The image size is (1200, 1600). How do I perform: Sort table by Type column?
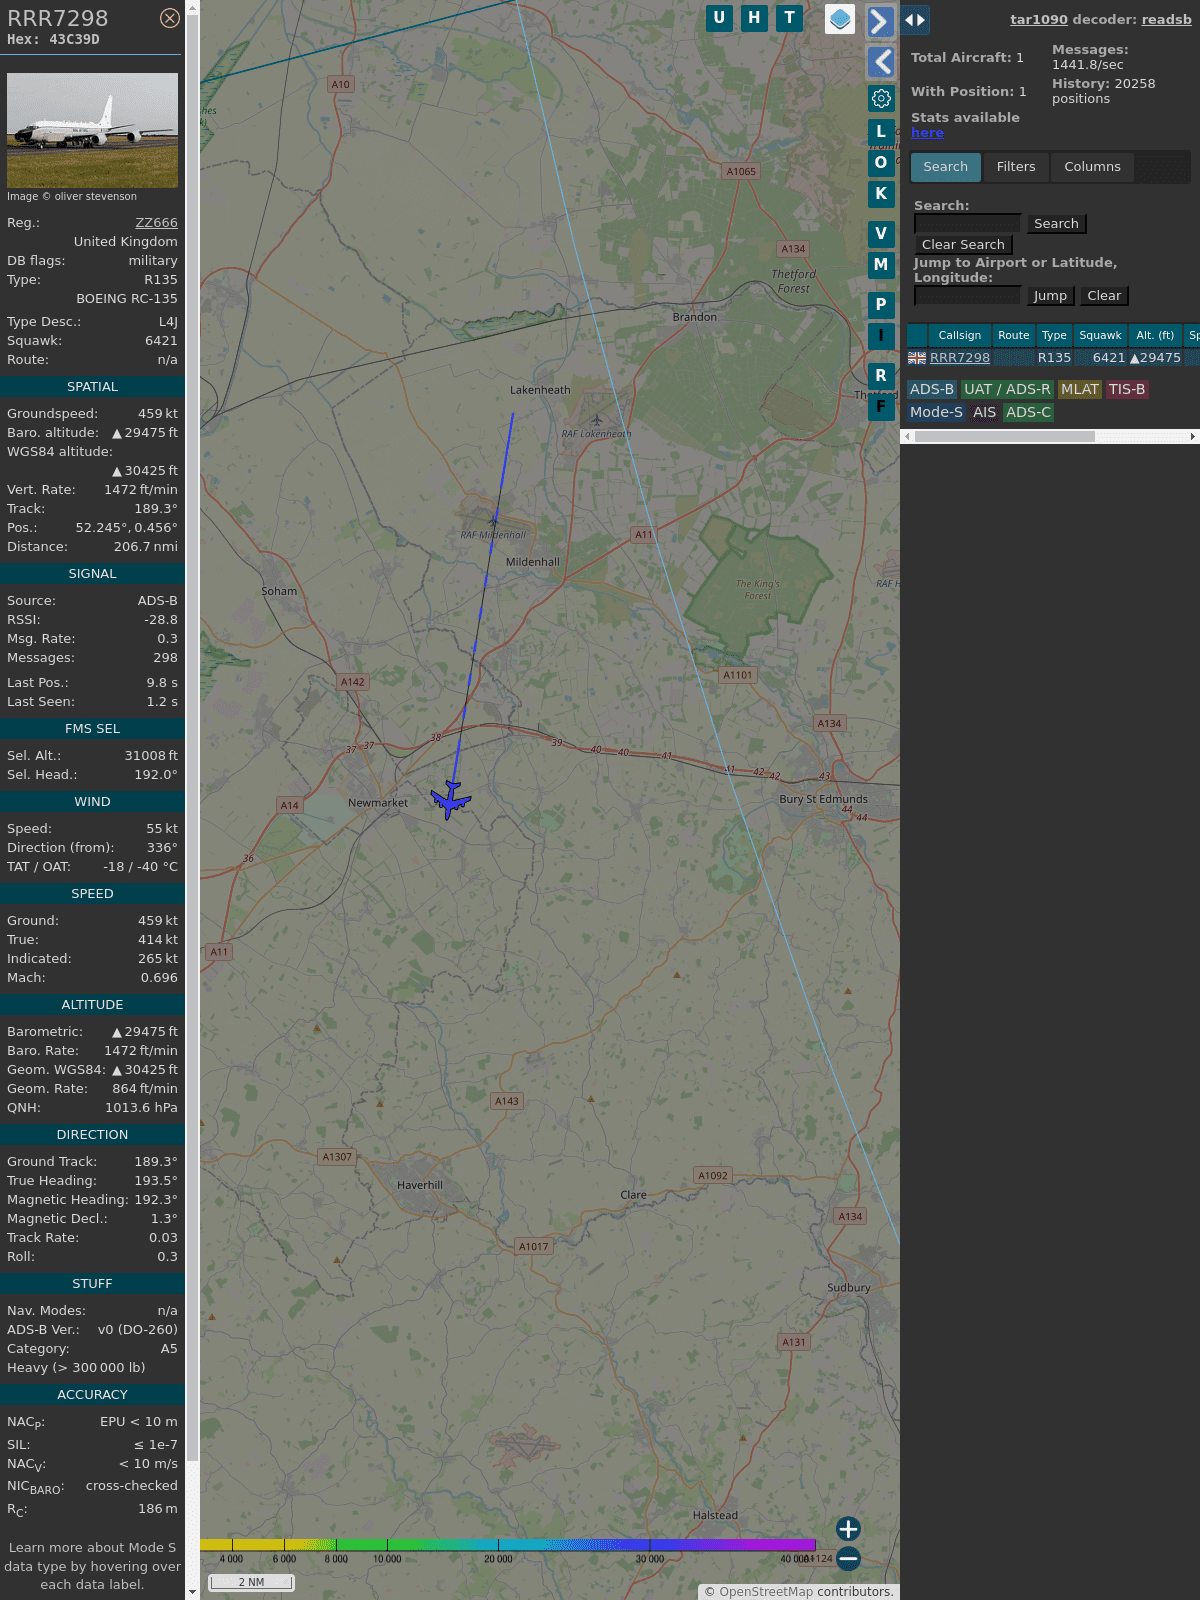pos(1054,335)
